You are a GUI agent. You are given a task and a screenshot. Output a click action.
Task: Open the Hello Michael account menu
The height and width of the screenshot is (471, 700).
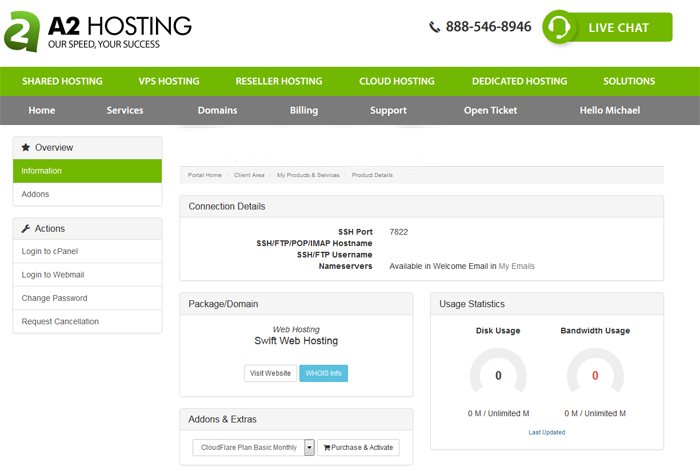tap(610, 110)
